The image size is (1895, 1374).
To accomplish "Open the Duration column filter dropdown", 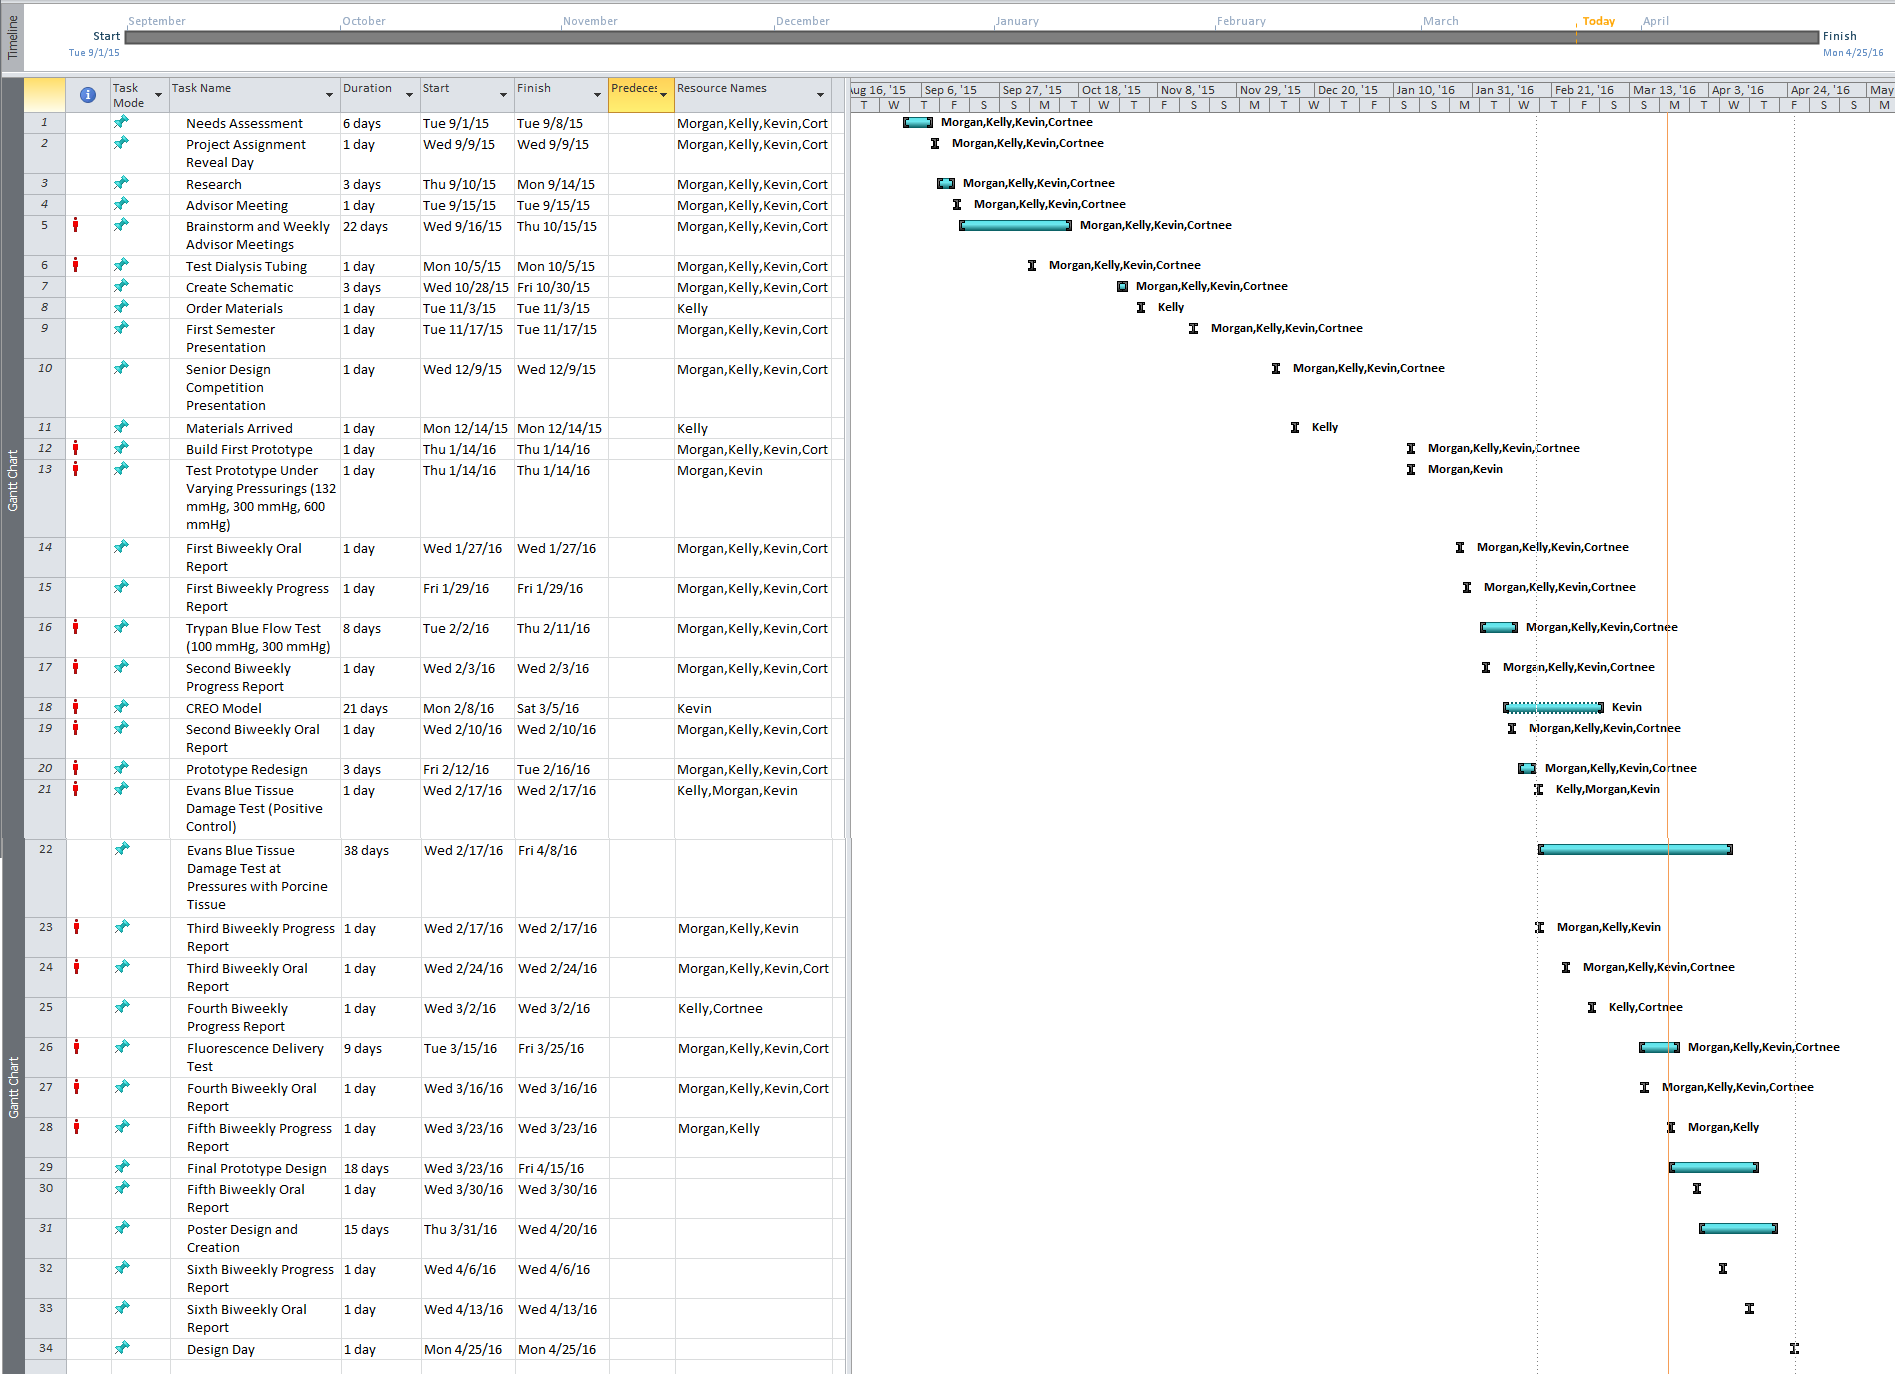I will [x=409, y=95].
